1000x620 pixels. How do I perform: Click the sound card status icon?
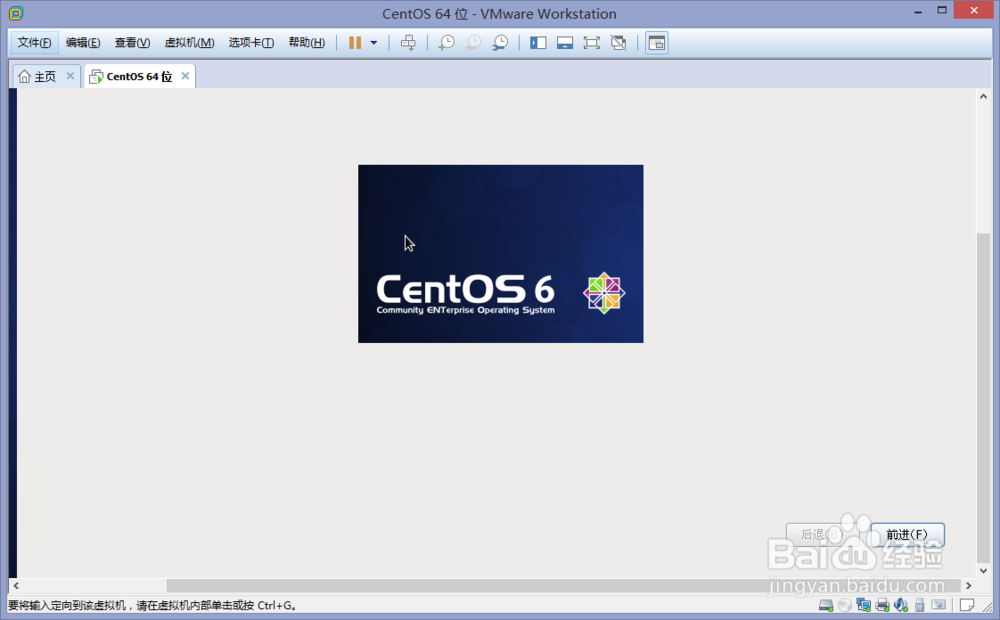(901, 605)
